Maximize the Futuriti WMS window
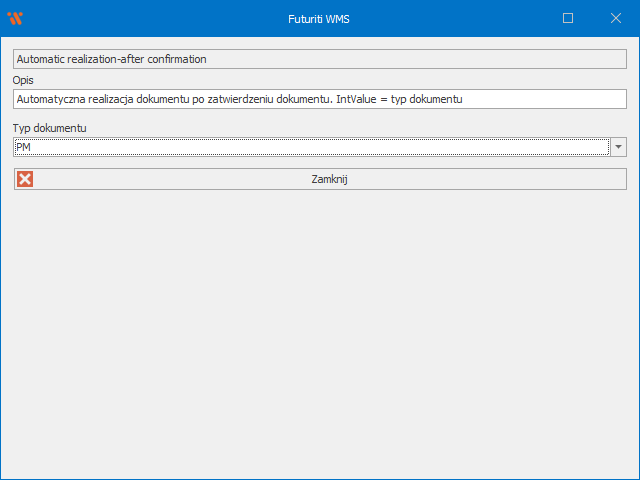 [x=568, y=18]
